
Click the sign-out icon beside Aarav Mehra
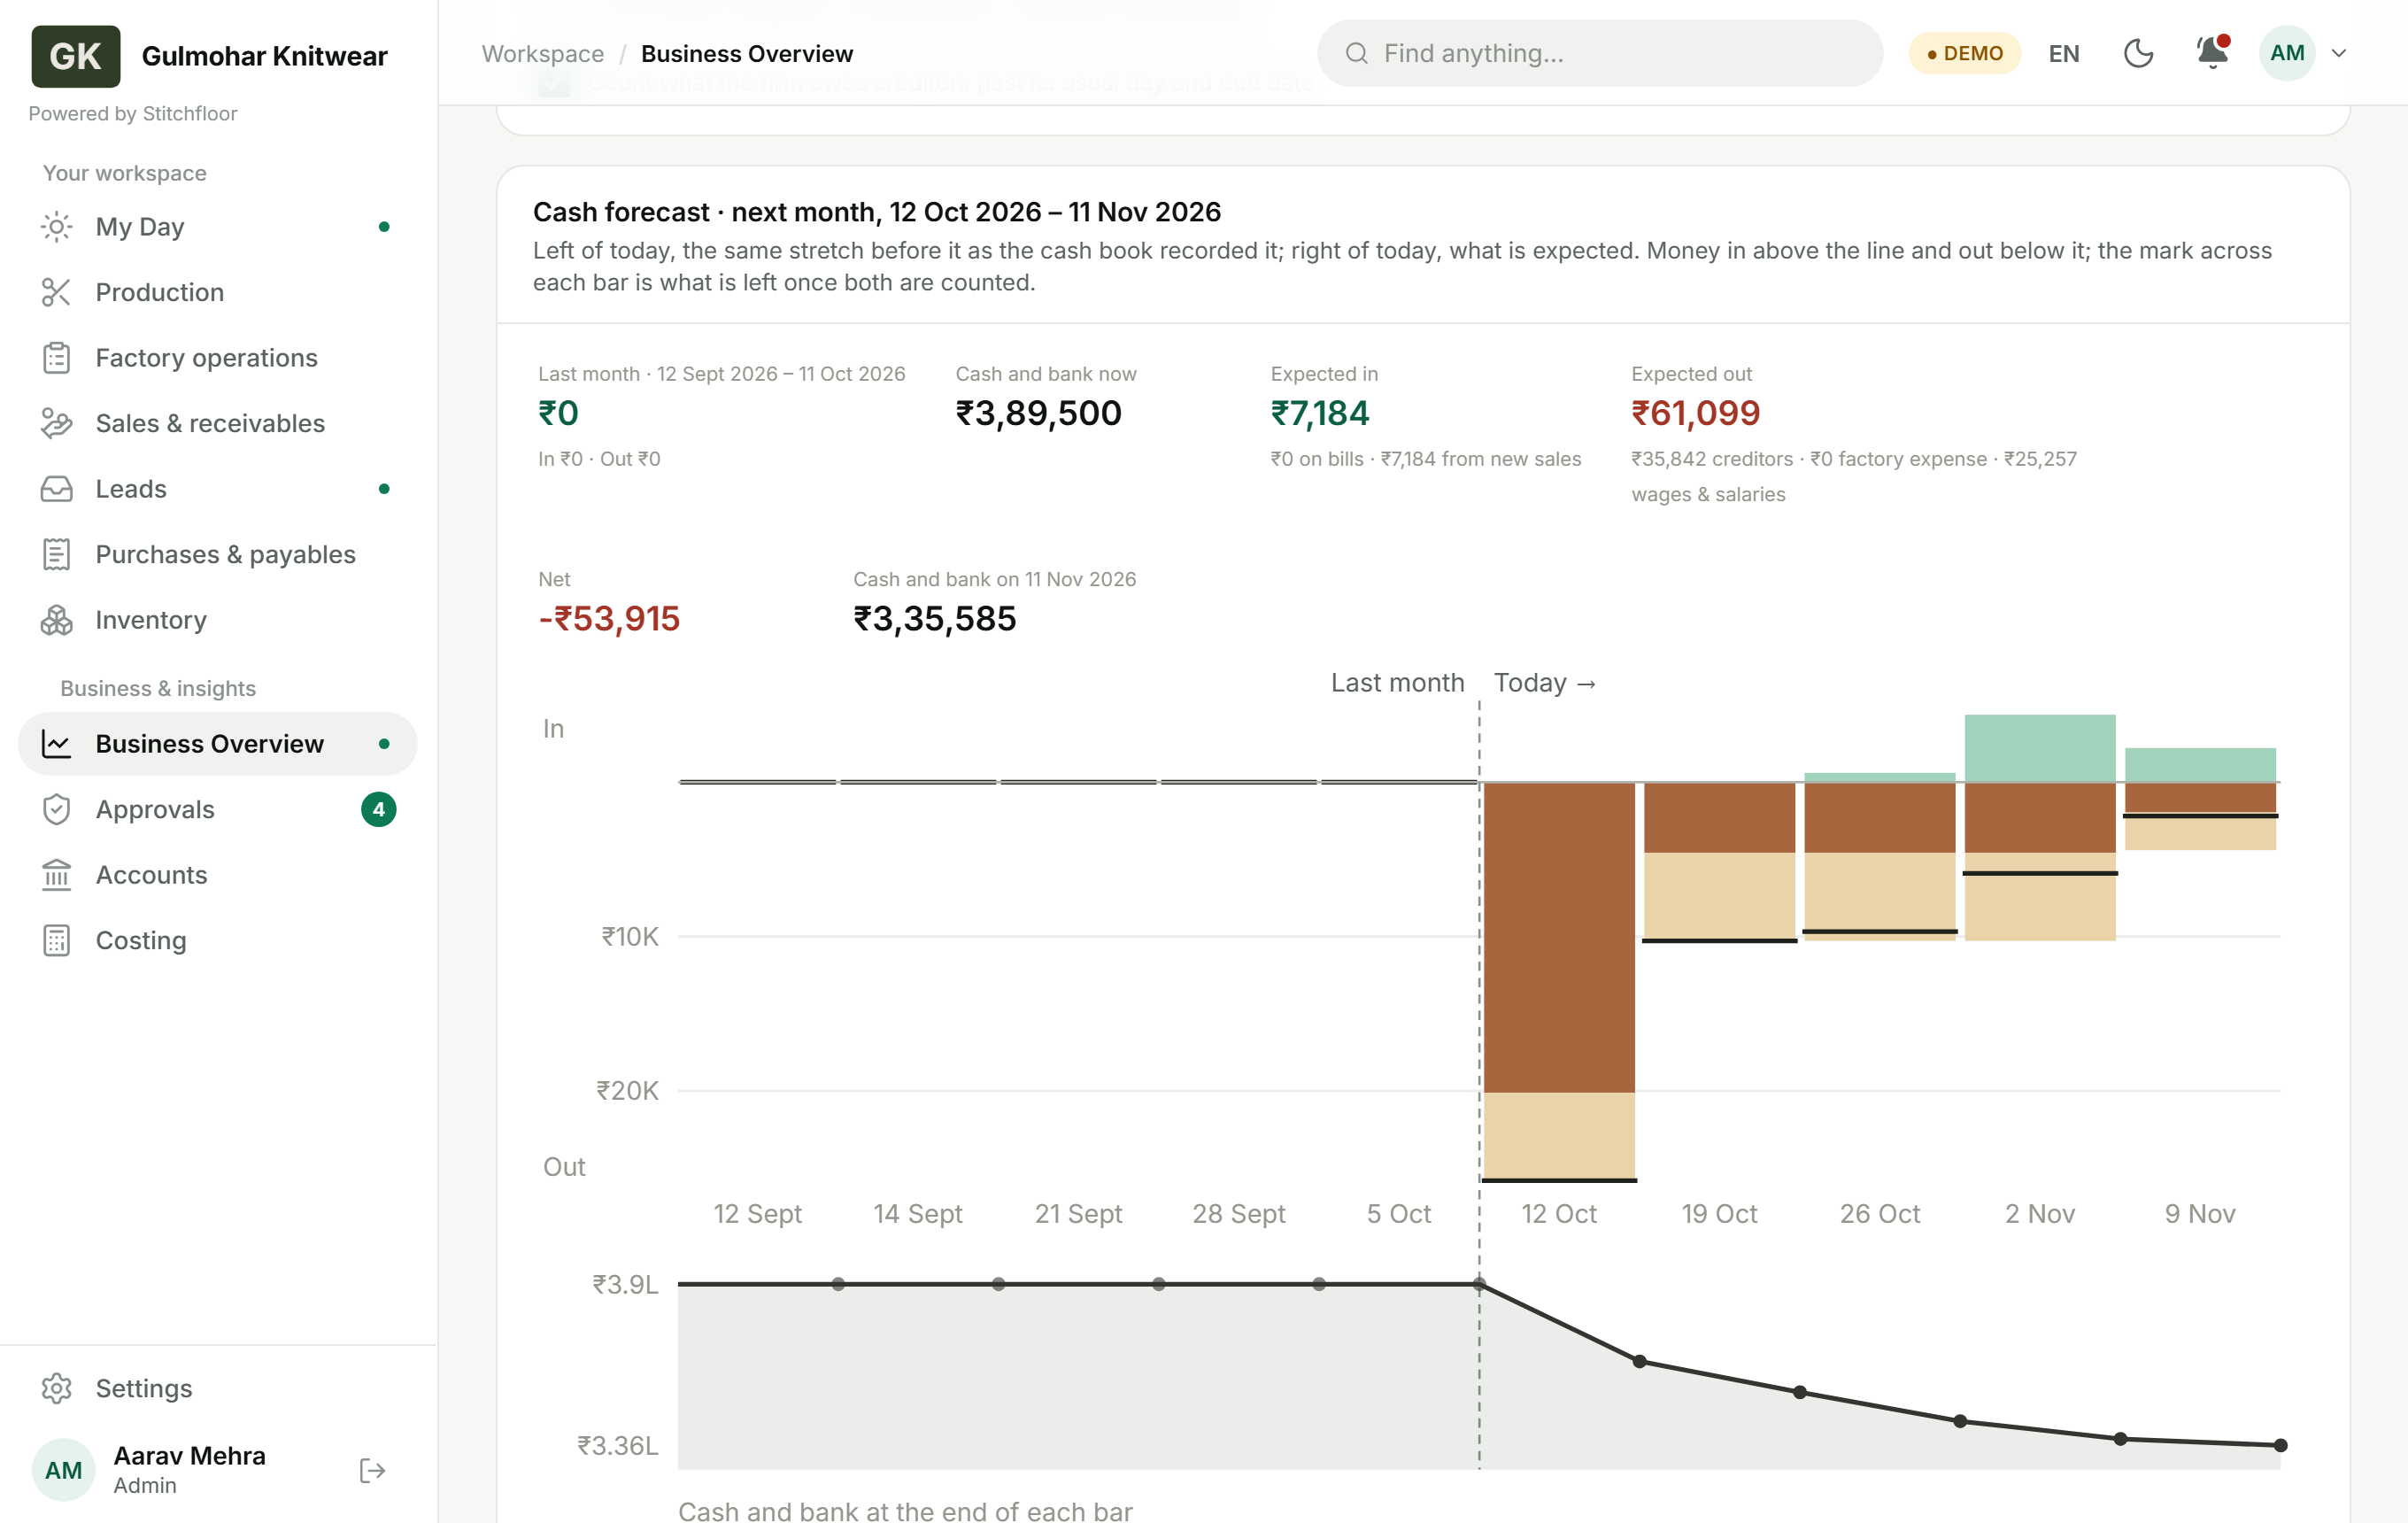(372, 1470)
